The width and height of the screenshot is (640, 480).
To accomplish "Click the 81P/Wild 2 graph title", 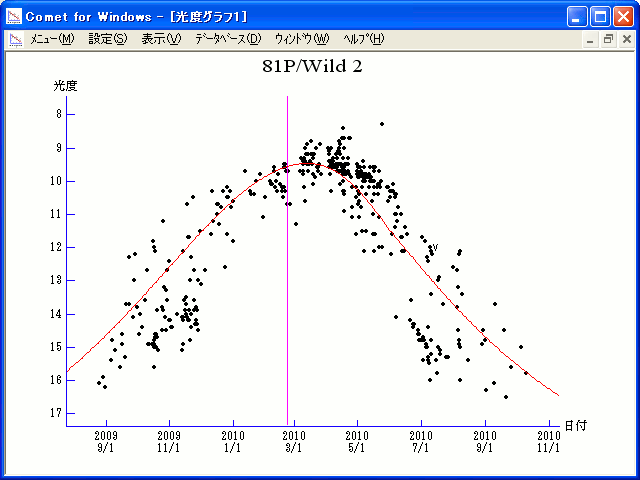I will click(312, 66).
